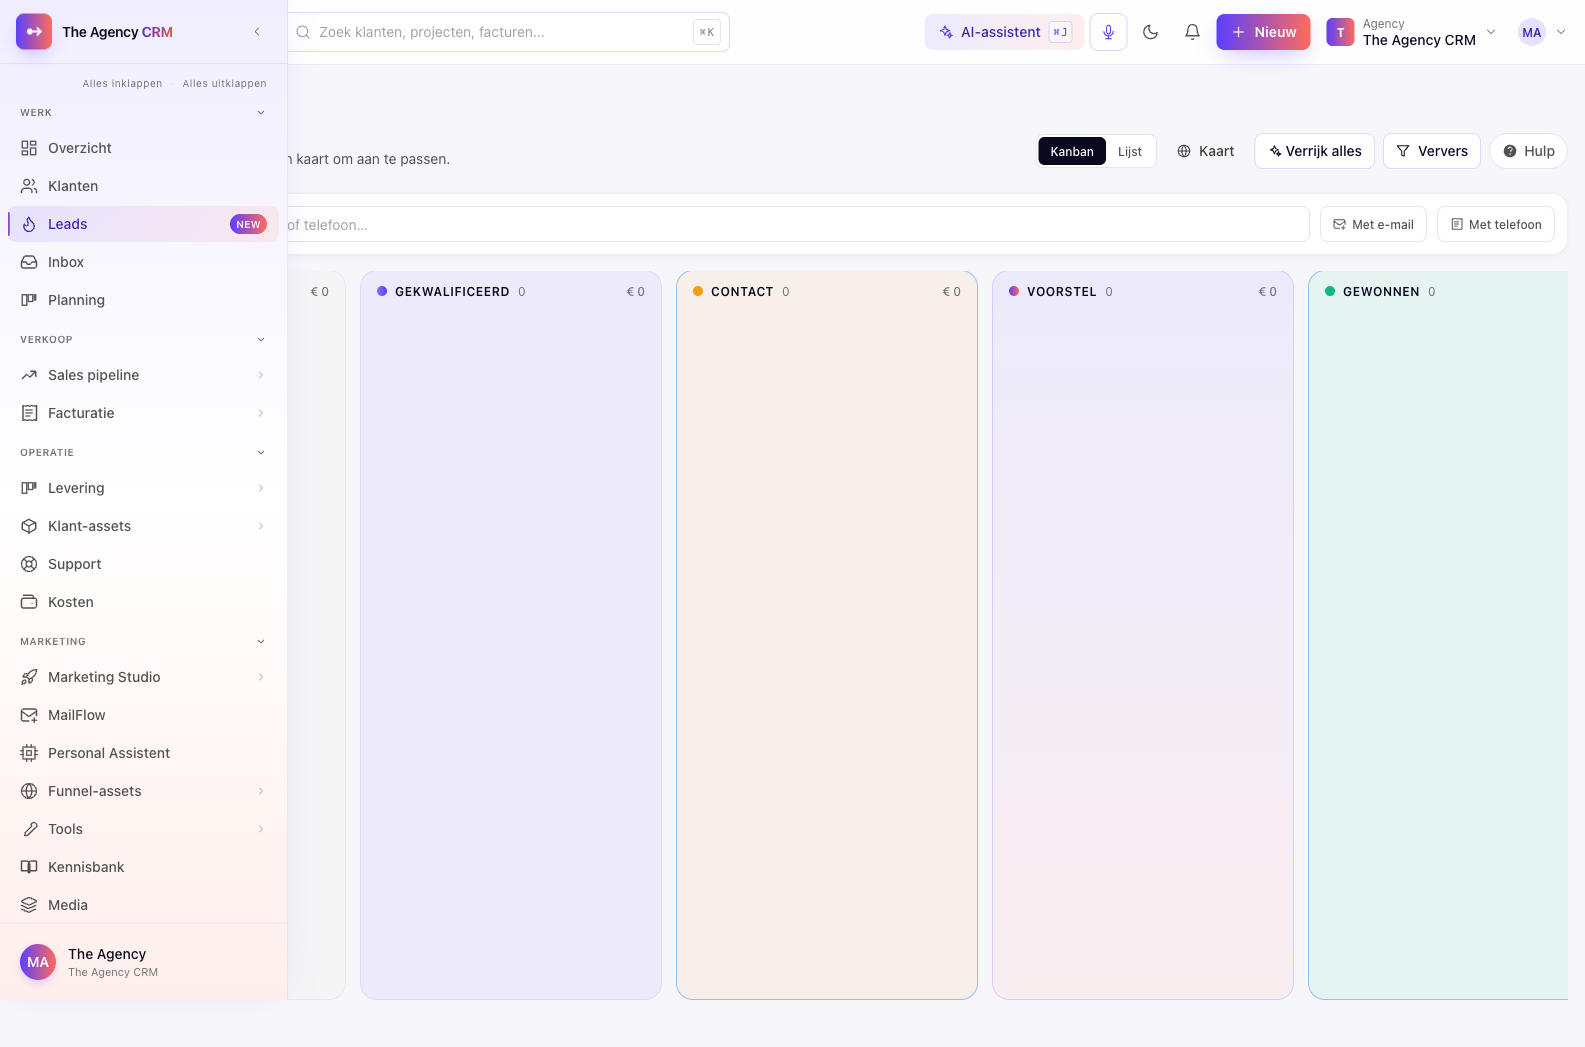
Task: Open The Agency profile at sidebar bottom
Action: point(143,962)
